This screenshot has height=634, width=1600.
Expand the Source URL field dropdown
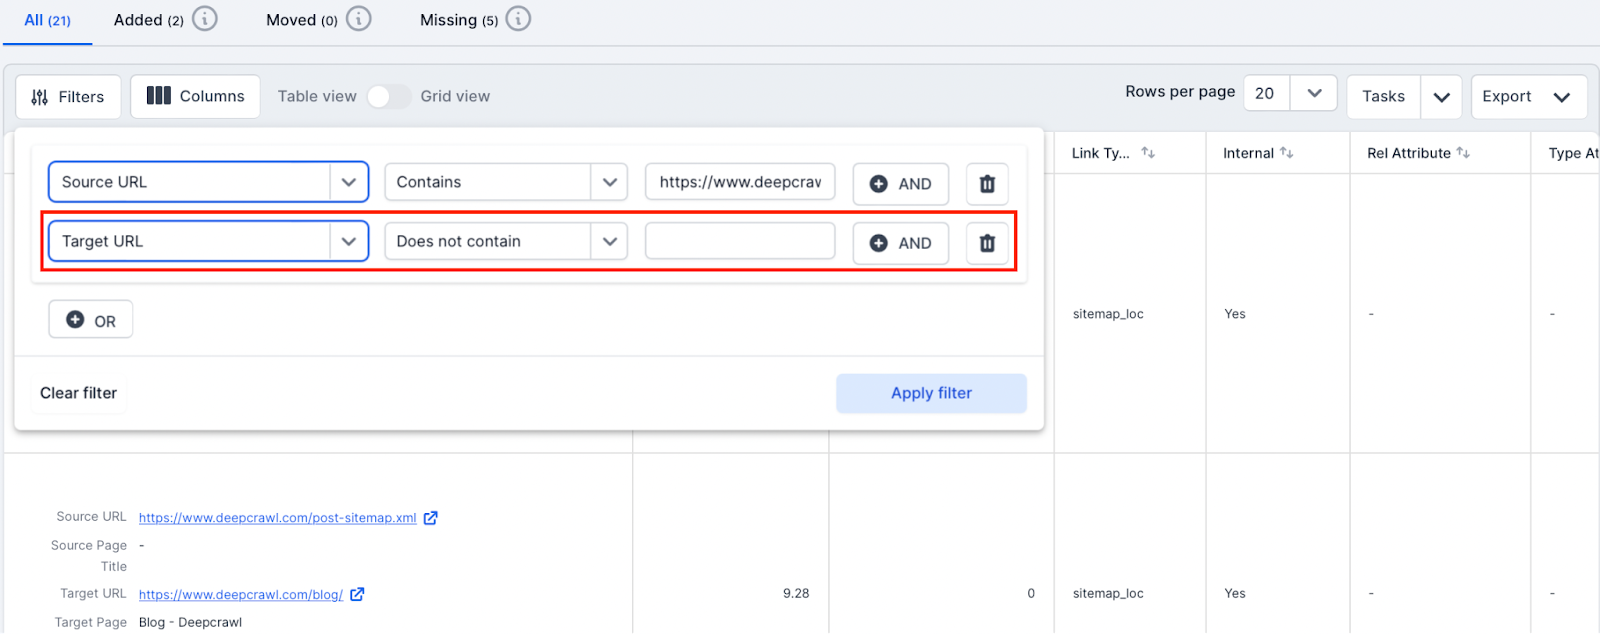pyautogui.click(x=348, y=182)
